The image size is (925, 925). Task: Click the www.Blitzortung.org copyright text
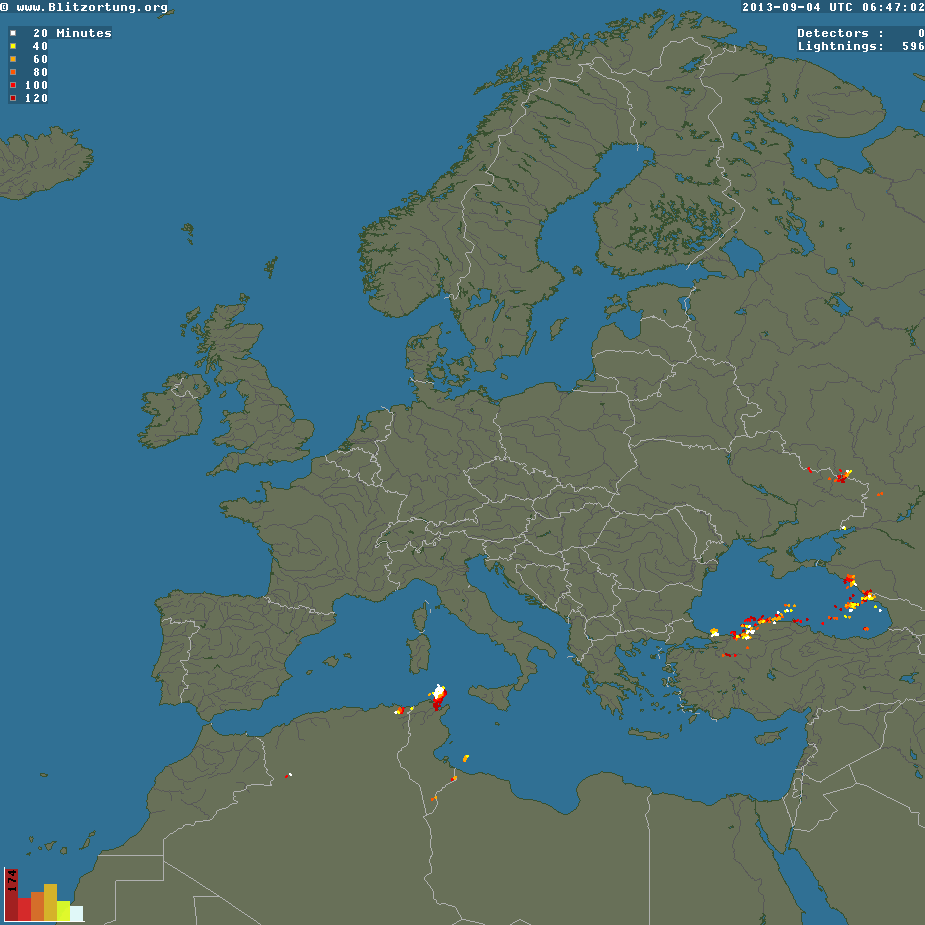coord(84,8)
